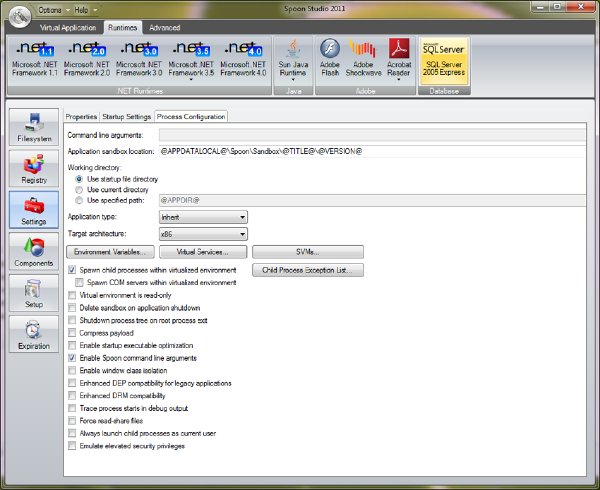Enable Delete sandbox on application shutdown
600x490 pixels.
[x=72, y=308]
